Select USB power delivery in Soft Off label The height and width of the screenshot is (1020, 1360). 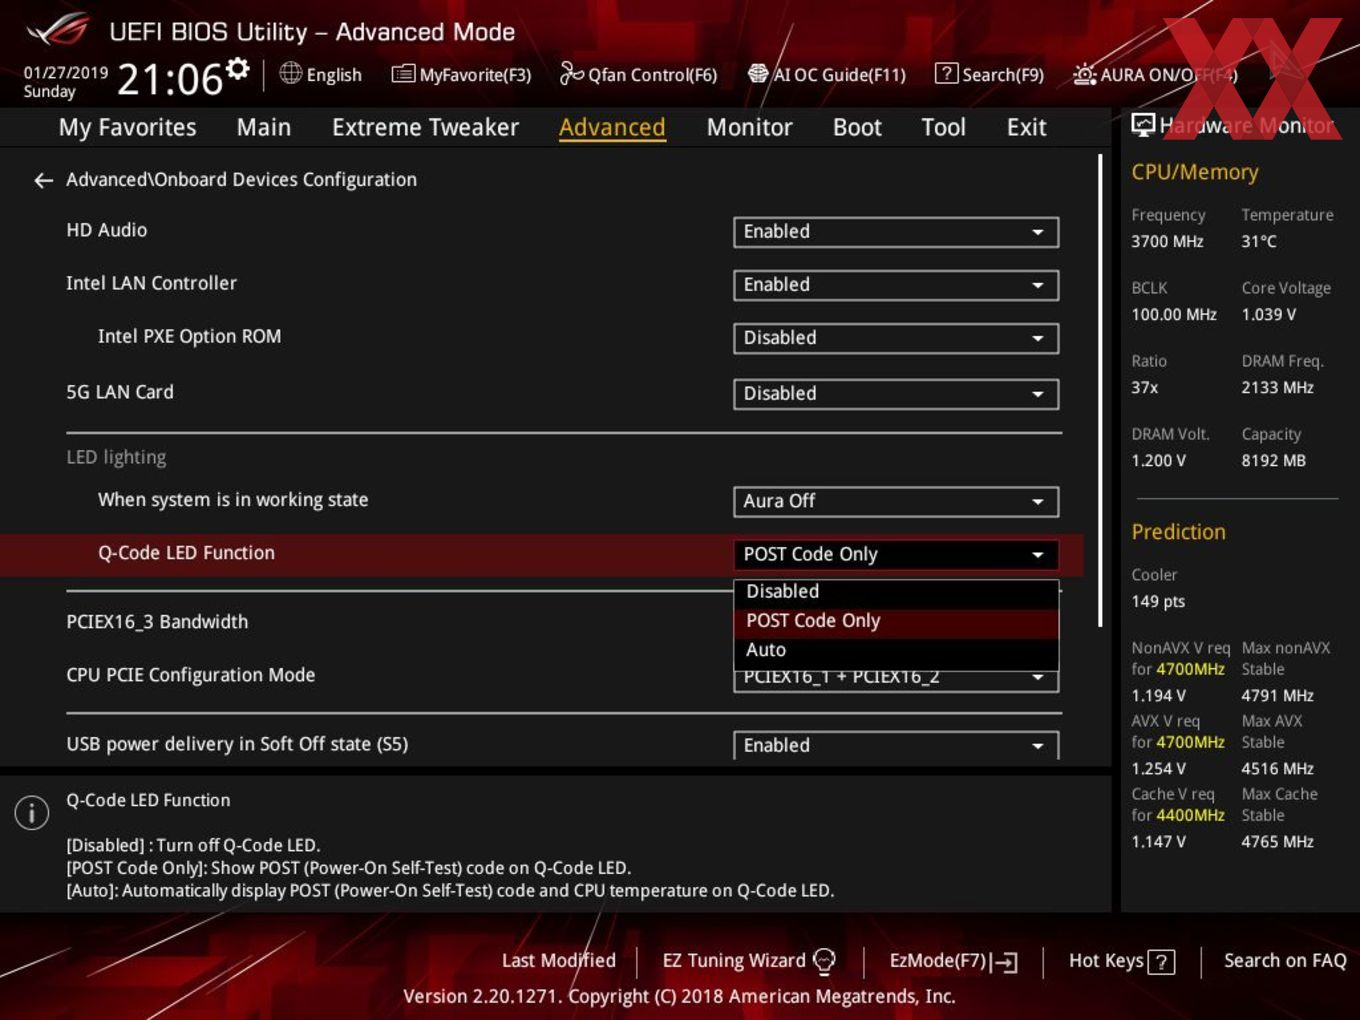pos(237,744)
